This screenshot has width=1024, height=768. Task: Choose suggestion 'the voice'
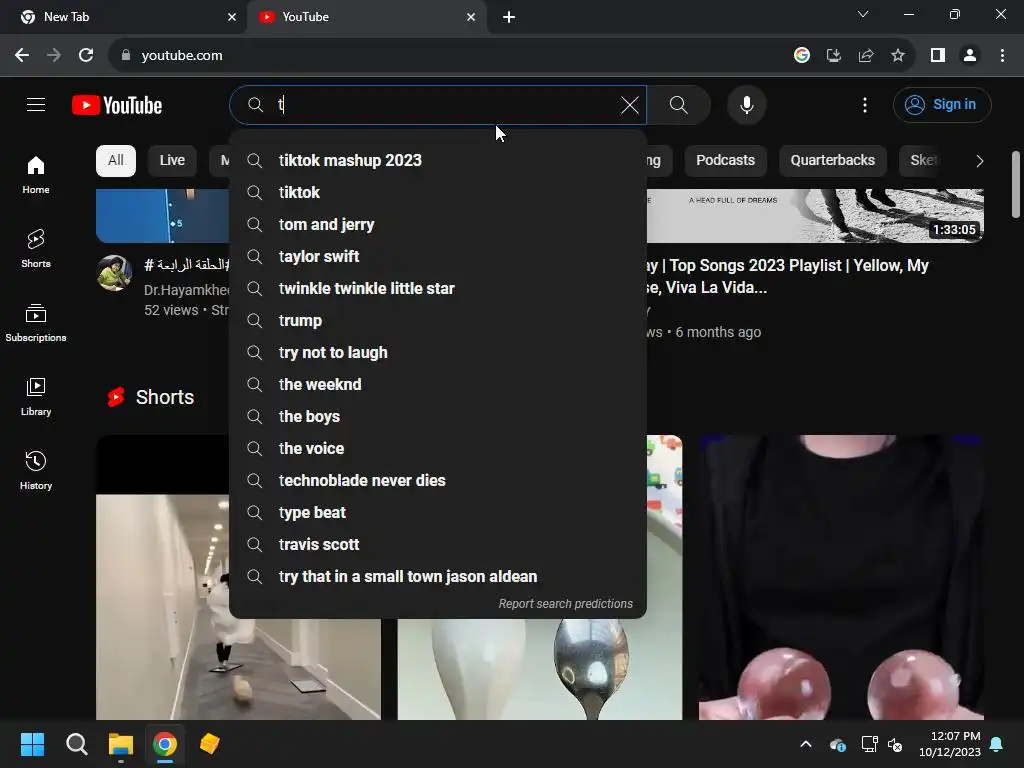438,449
